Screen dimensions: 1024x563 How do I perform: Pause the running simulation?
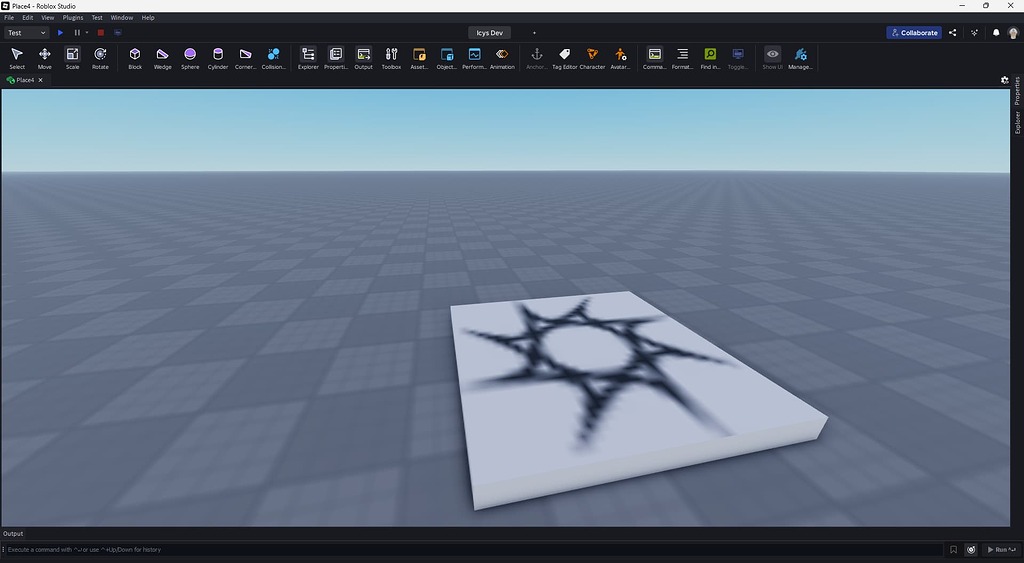(77, 33)
